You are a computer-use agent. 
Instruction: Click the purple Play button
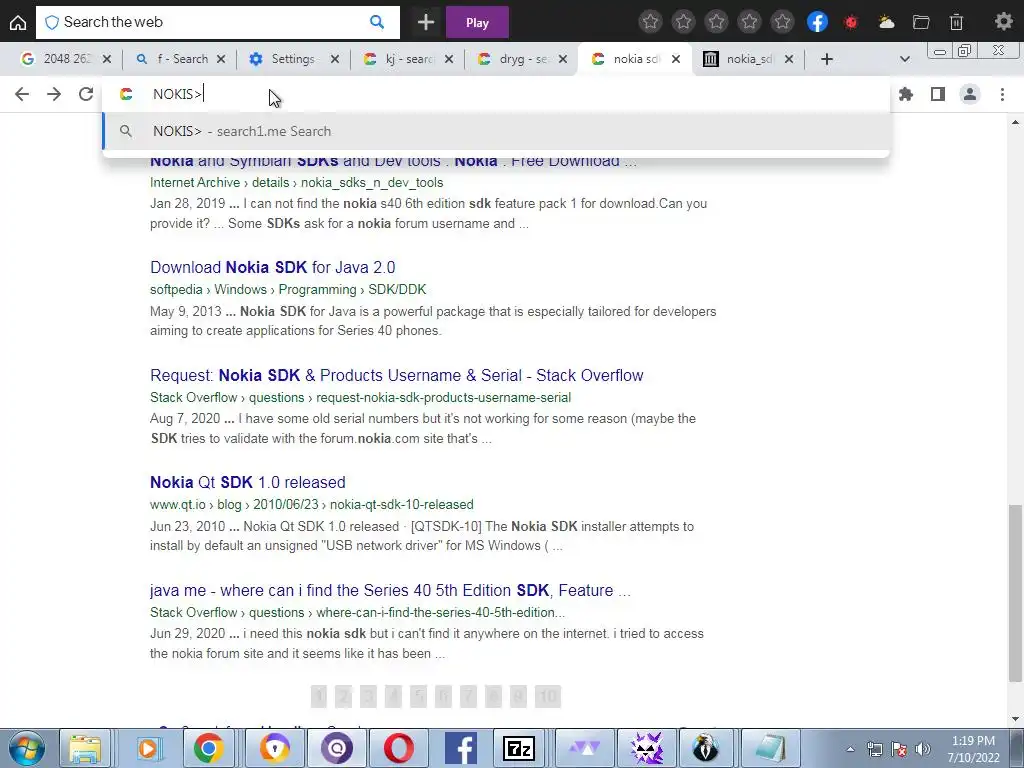click(x=477, y=22)
